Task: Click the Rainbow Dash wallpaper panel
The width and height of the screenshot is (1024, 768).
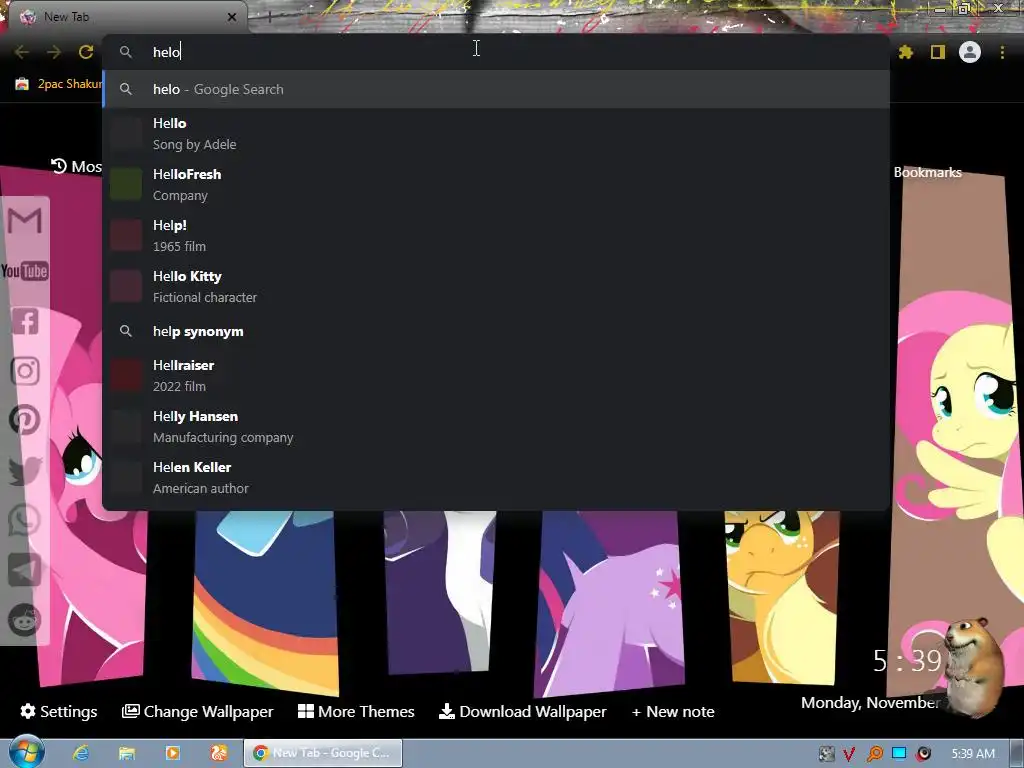Action: click(x=264, y=601)
